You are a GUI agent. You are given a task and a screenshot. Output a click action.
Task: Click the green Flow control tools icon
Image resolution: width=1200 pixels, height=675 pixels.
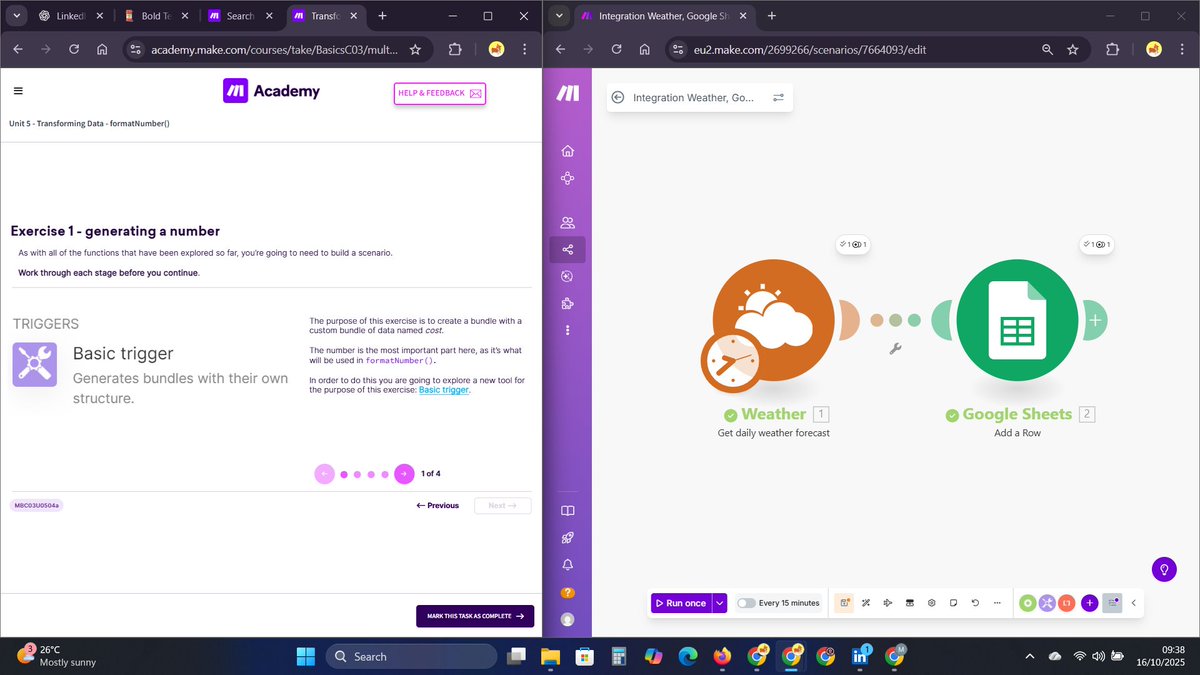pyautogui.click(x=1027, y=603)
